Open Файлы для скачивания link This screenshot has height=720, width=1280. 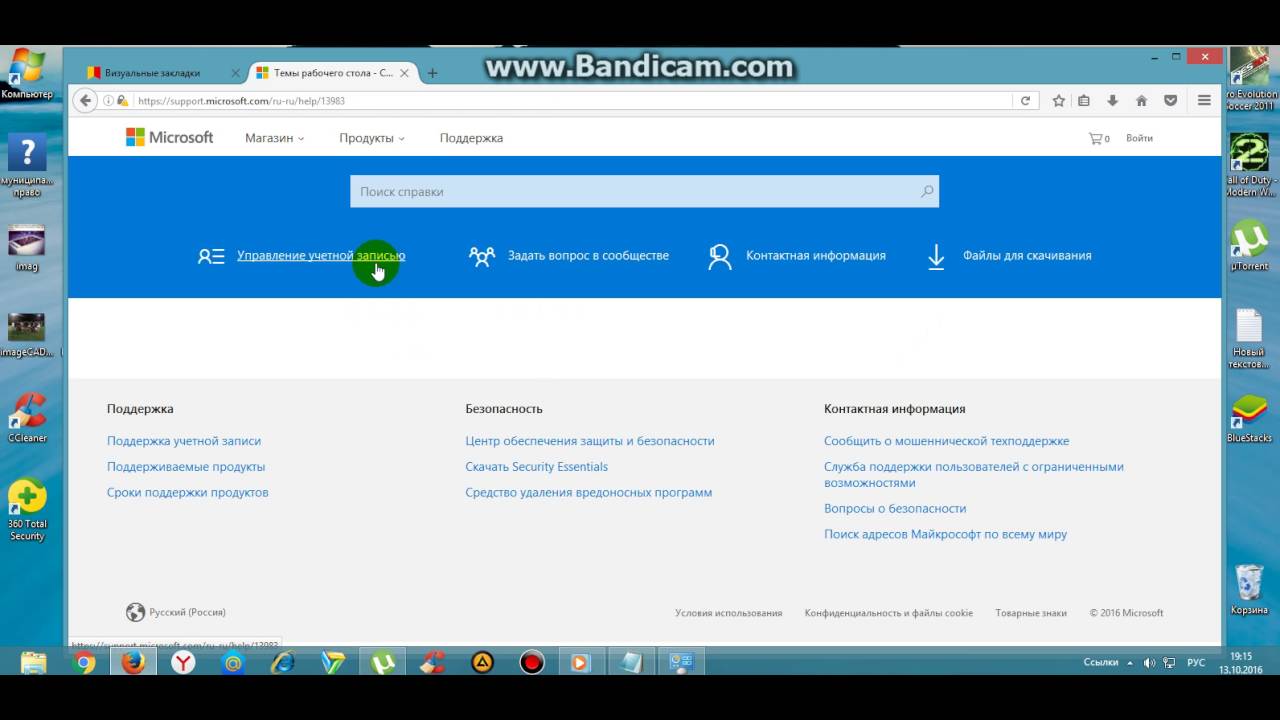[x=1027, y=255]
